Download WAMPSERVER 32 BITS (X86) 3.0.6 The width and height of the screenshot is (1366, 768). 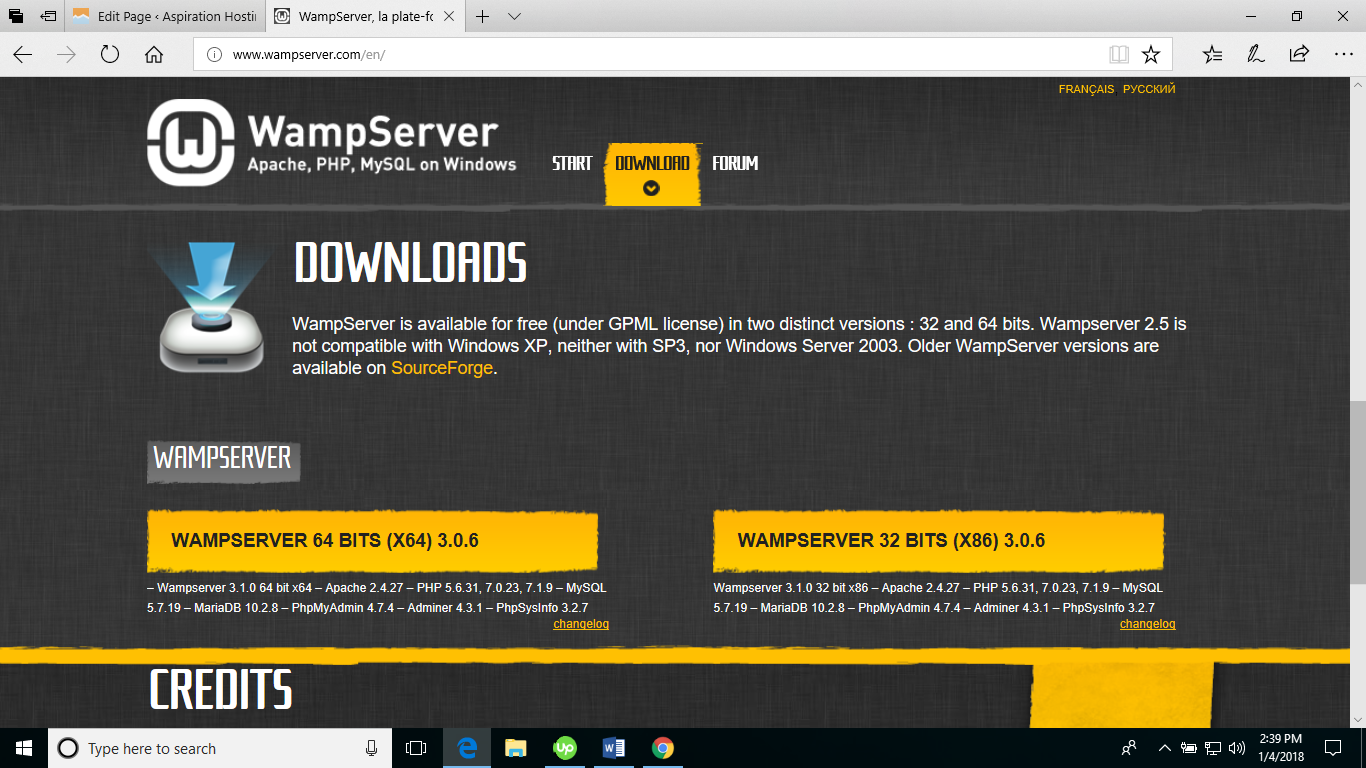pyautogui.click(x=938, y=541)
